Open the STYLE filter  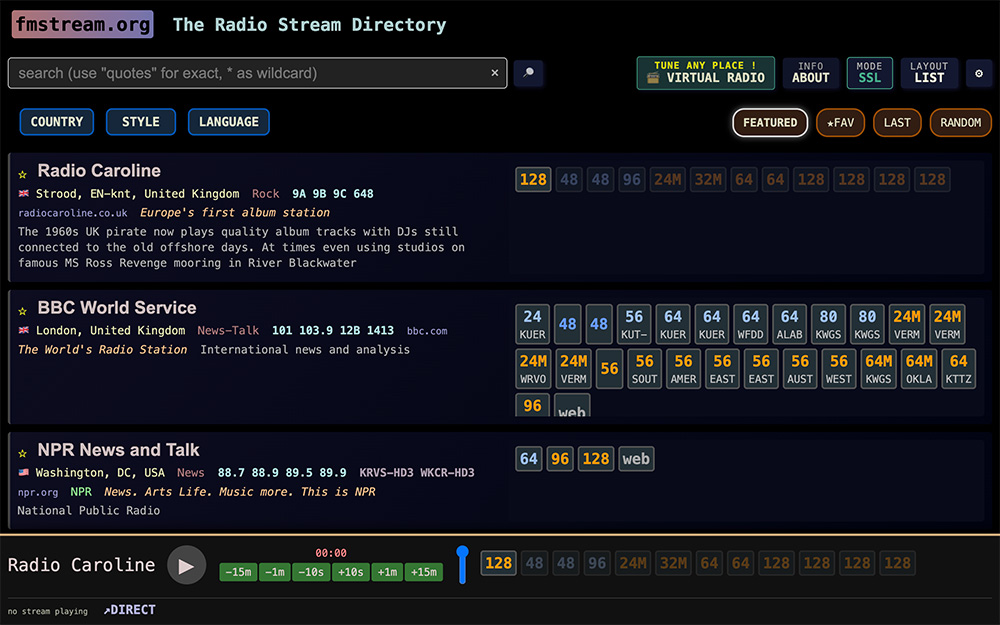[141, 122]
